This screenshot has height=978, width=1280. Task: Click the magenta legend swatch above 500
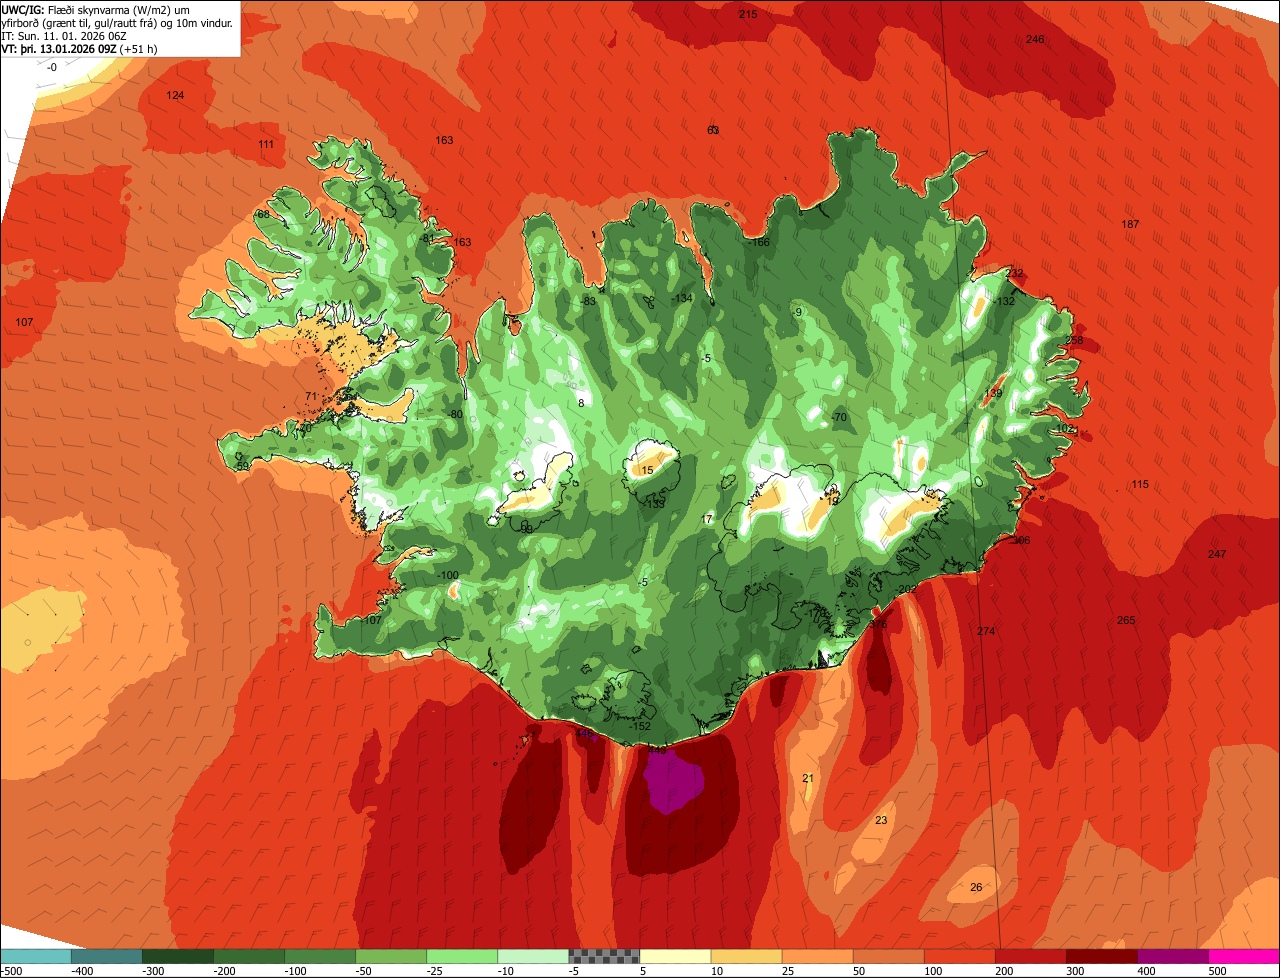1244,956
